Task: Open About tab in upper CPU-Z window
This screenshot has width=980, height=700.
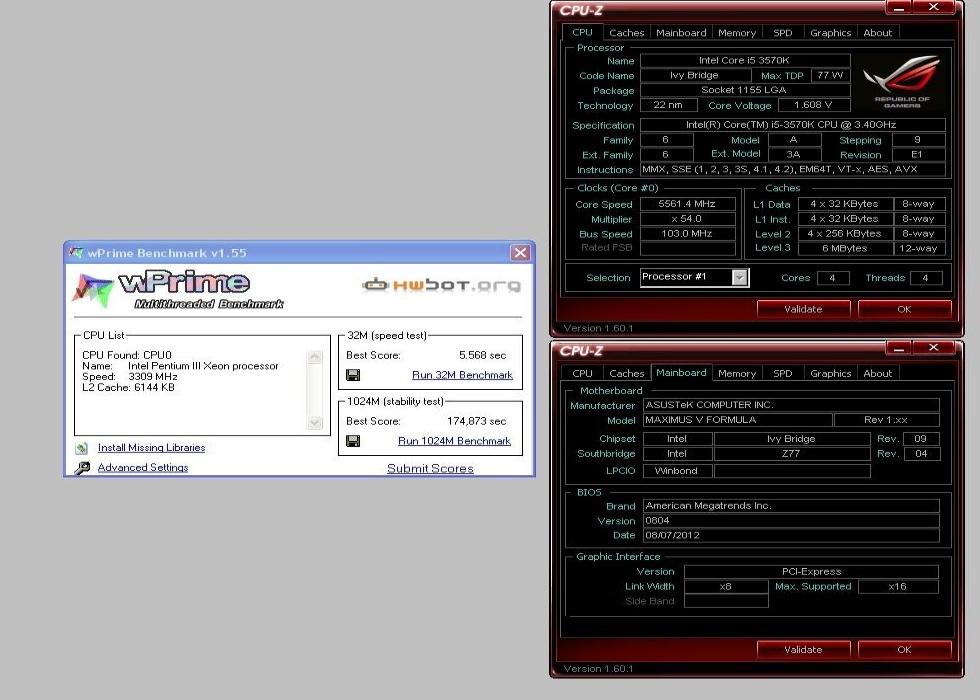Action: tap(878, 32)
